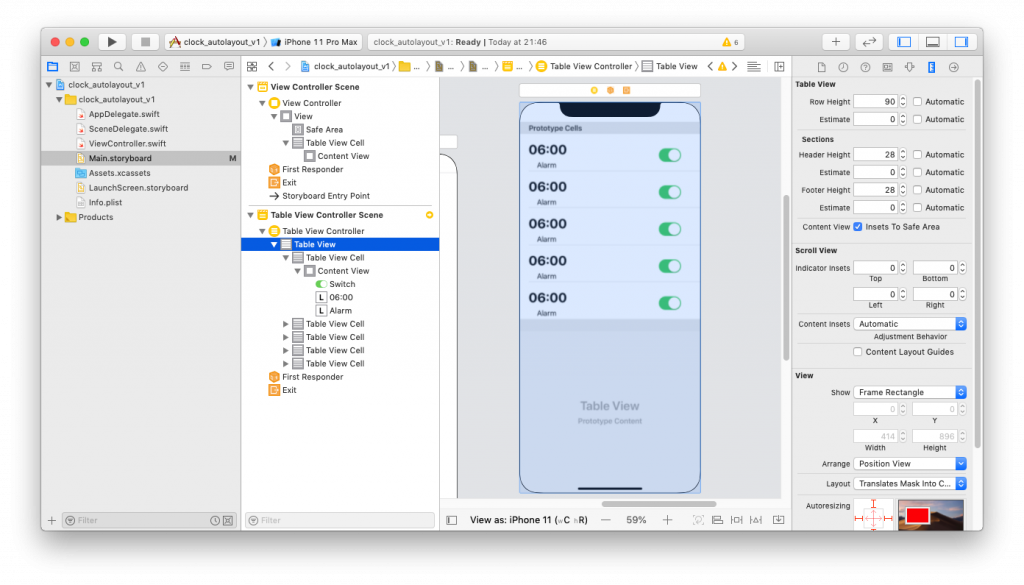Open the Layout Translates Mask dropdown
The width and height of the screenshot is (1024, 585).
click(x=910, y=484)
